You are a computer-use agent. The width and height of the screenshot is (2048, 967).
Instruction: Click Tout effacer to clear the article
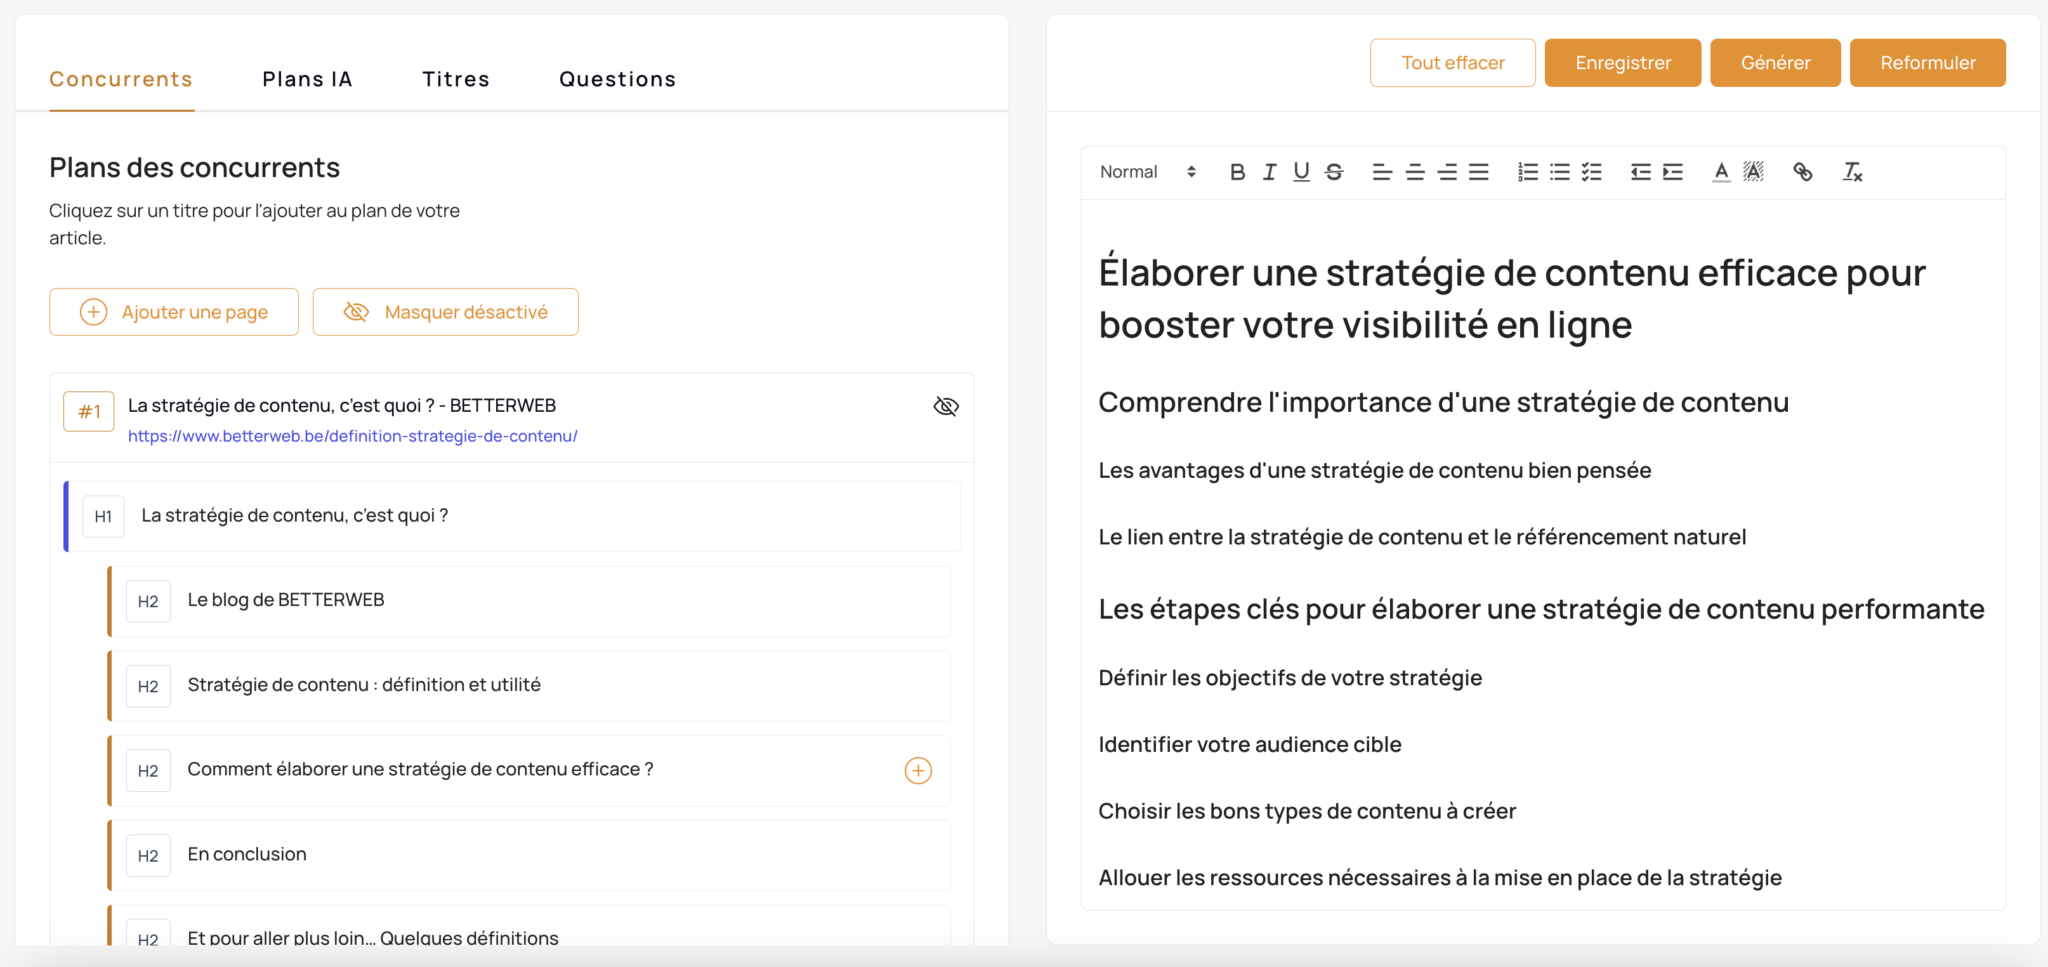coord(1452,62)
